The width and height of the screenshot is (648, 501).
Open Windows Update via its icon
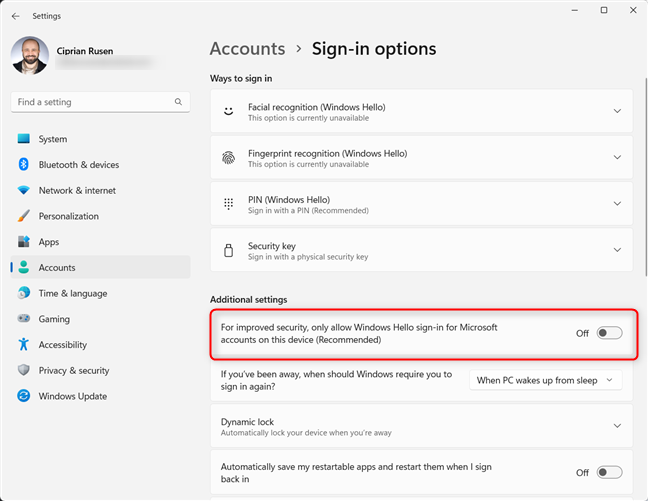pyautogui.click(x=24, y=396)
